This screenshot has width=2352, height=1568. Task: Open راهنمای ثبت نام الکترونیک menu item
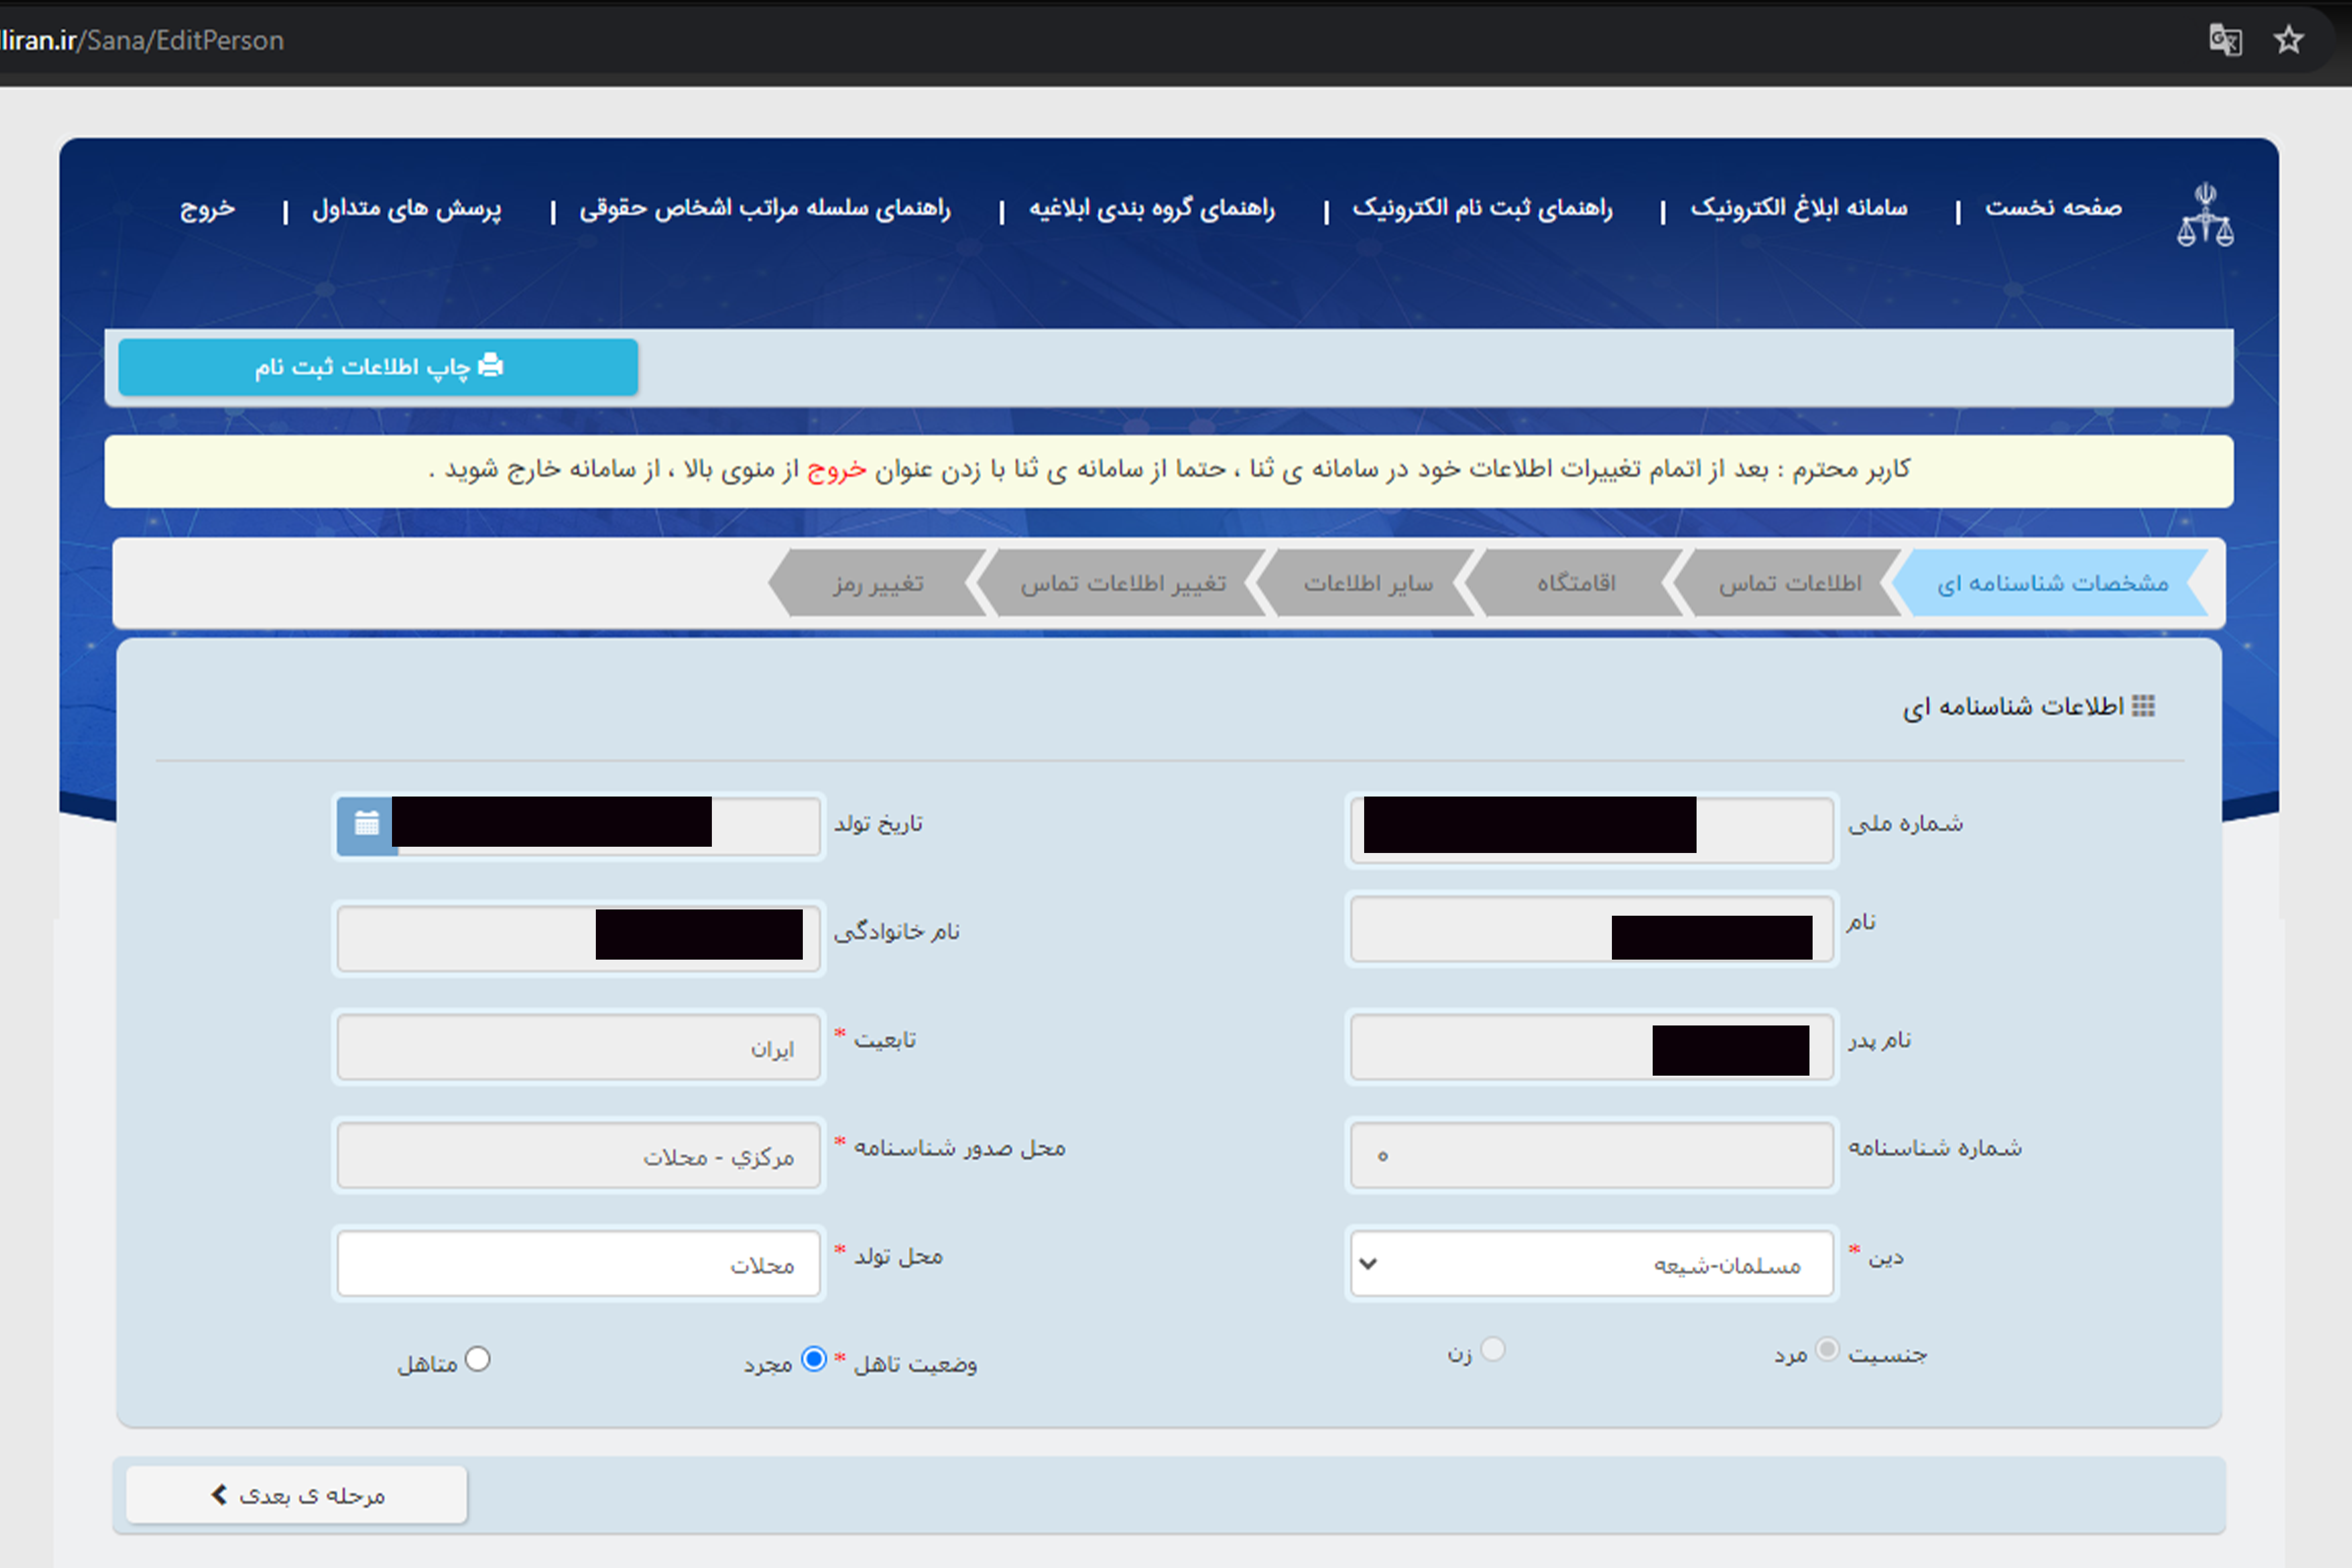click(1483, 208)
